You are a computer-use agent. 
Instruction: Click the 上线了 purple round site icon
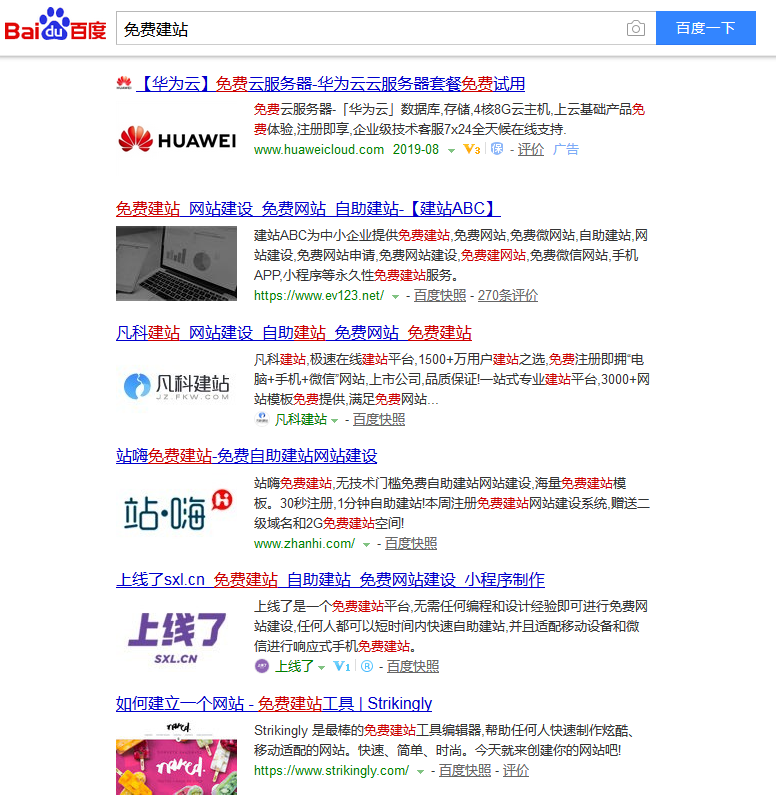tap(262, 666)
